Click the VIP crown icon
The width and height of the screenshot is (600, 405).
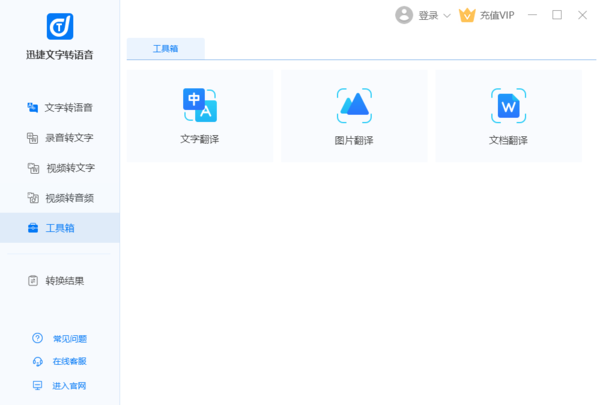pos(467,15)
